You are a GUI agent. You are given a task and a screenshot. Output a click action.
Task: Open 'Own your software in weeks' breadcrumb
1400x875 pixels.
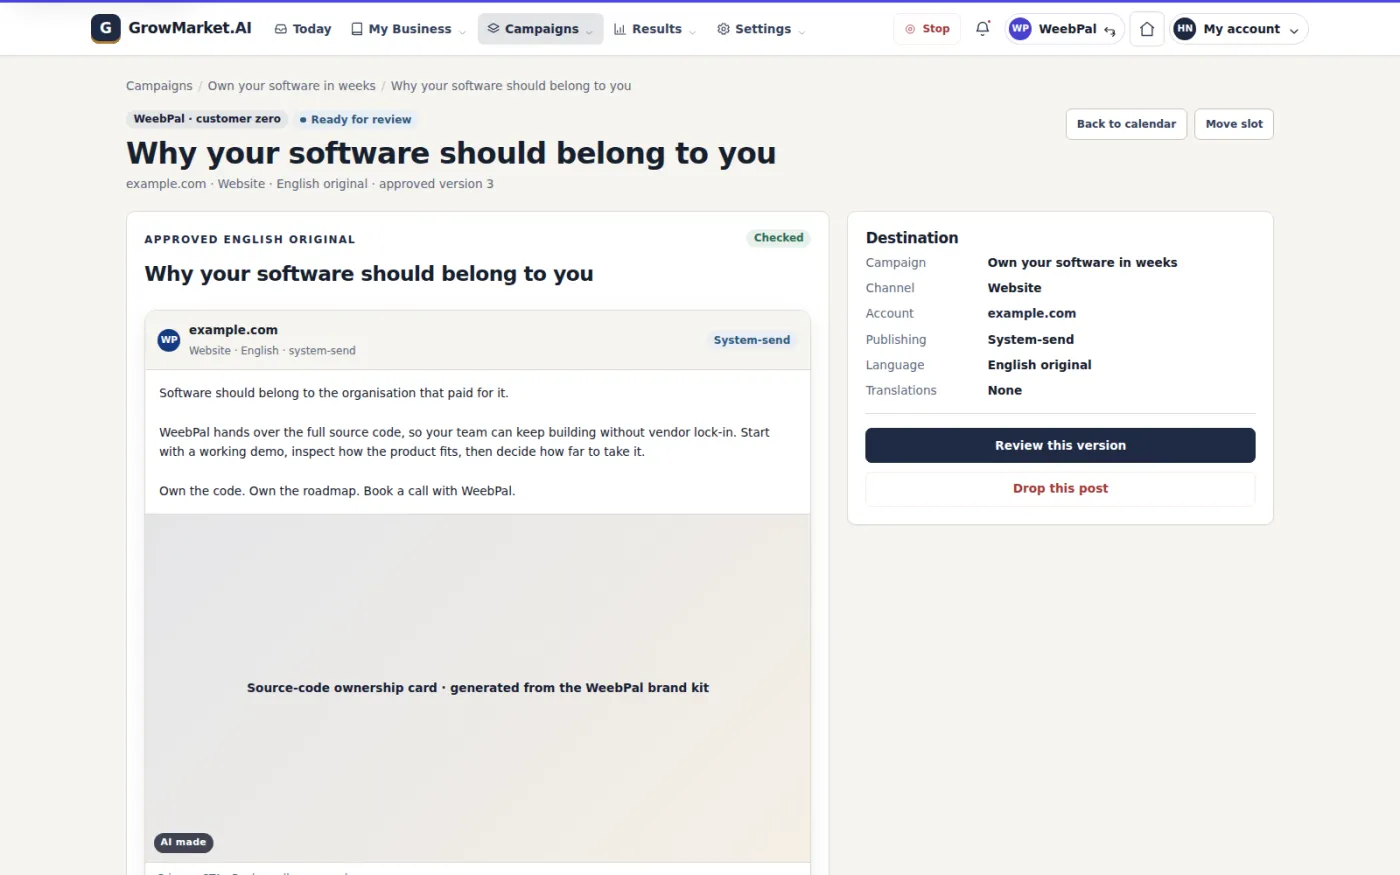coord(292,86)
